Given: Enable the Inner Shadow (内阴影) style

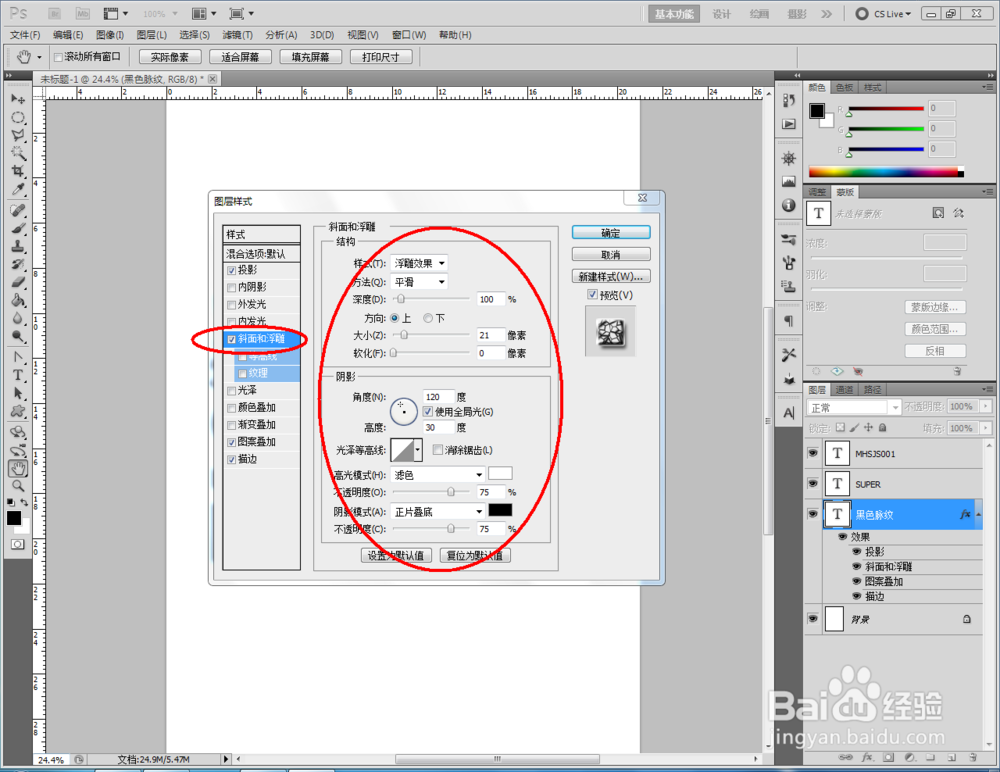Looking at the screenshot, I should pyautogui.click(x=232, y=288).
